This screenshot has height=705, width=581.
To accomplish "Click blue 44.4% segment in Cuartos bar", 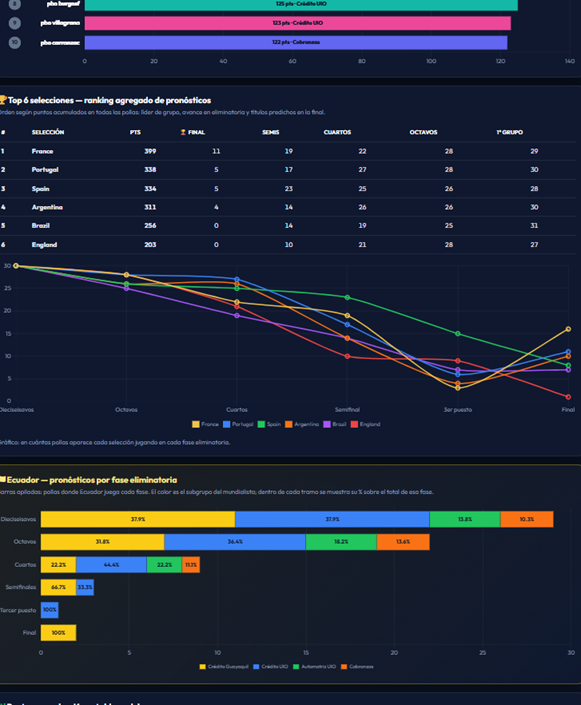I will click(x=112, y=565).
